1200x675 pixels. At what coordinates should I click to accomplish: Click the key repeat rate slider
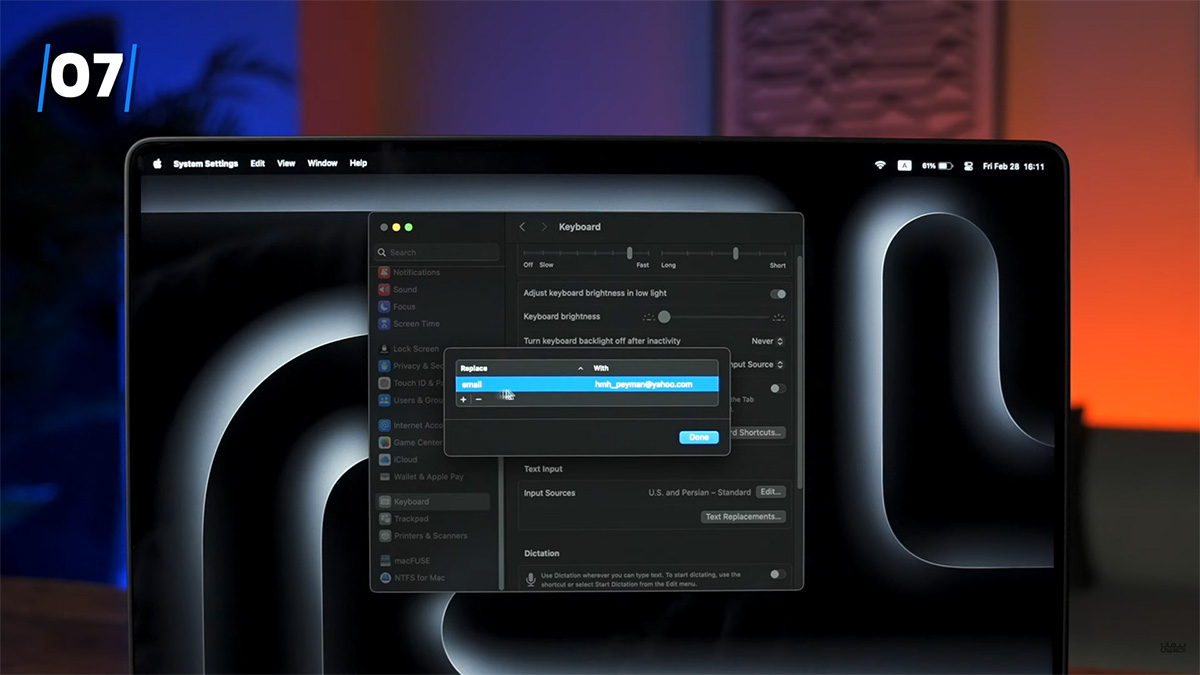tap(586, 253)
